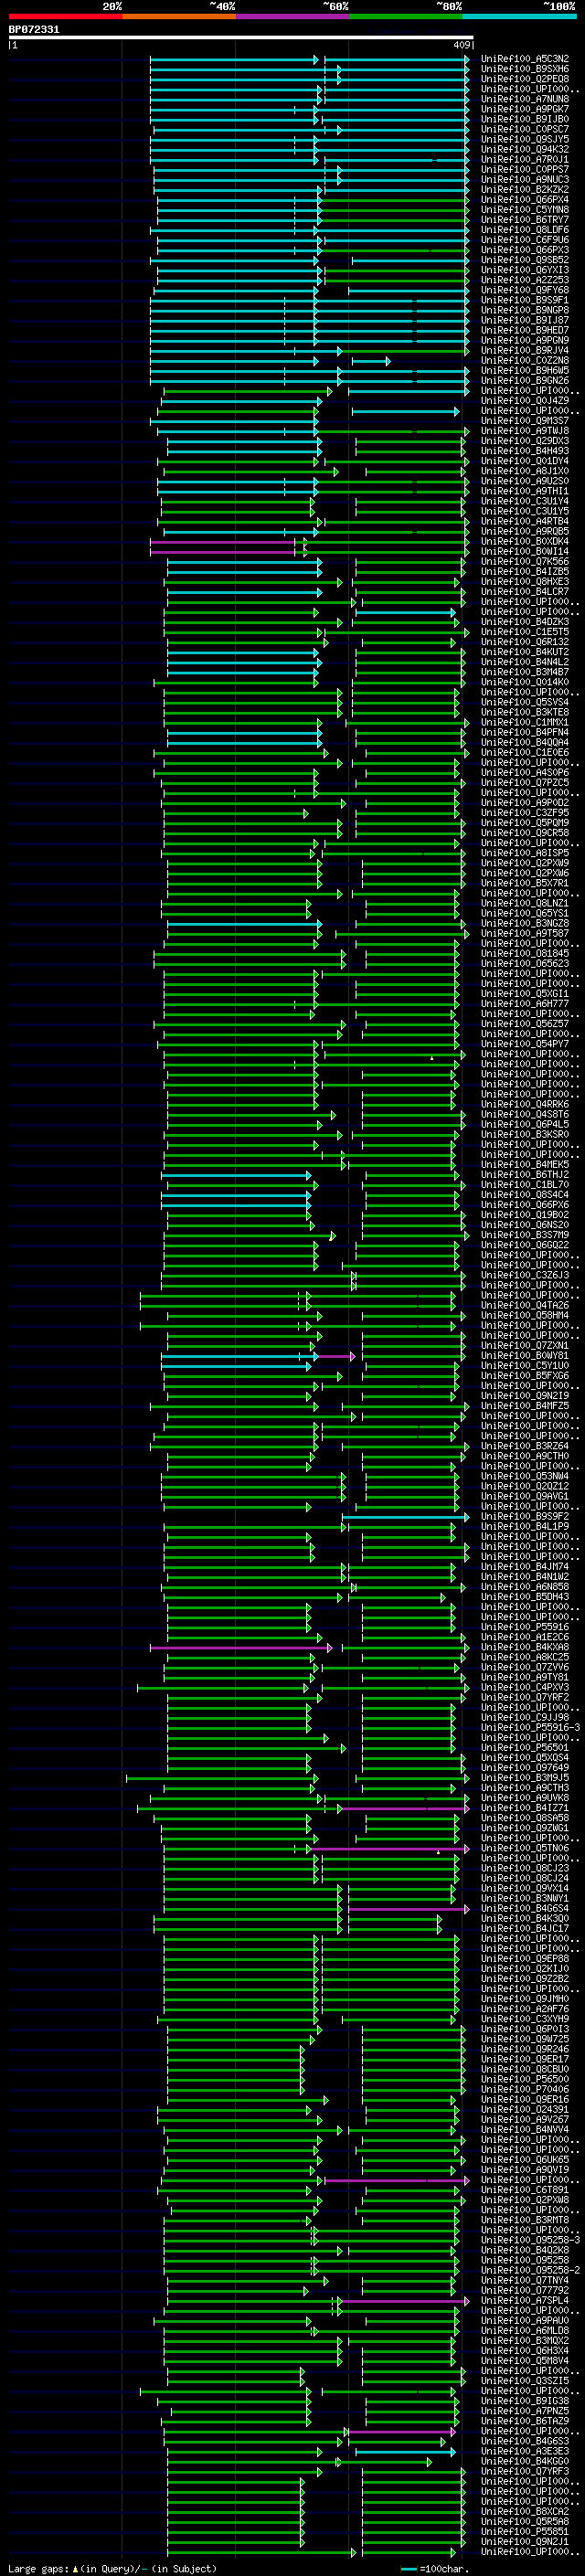Click the white query sequence bar
This screenshot has width=585, height=2576.
click(x=241, y=37)
